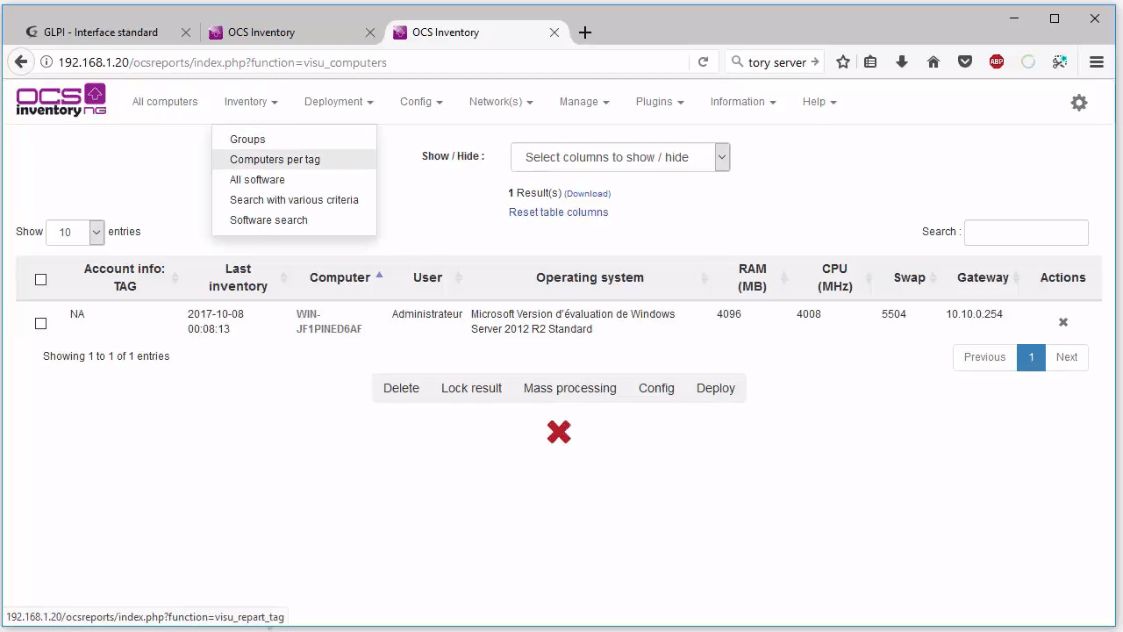The image size is (1123, 632).
Task: Click the colorful extension icon
Action: click(x=1059, y=62)
